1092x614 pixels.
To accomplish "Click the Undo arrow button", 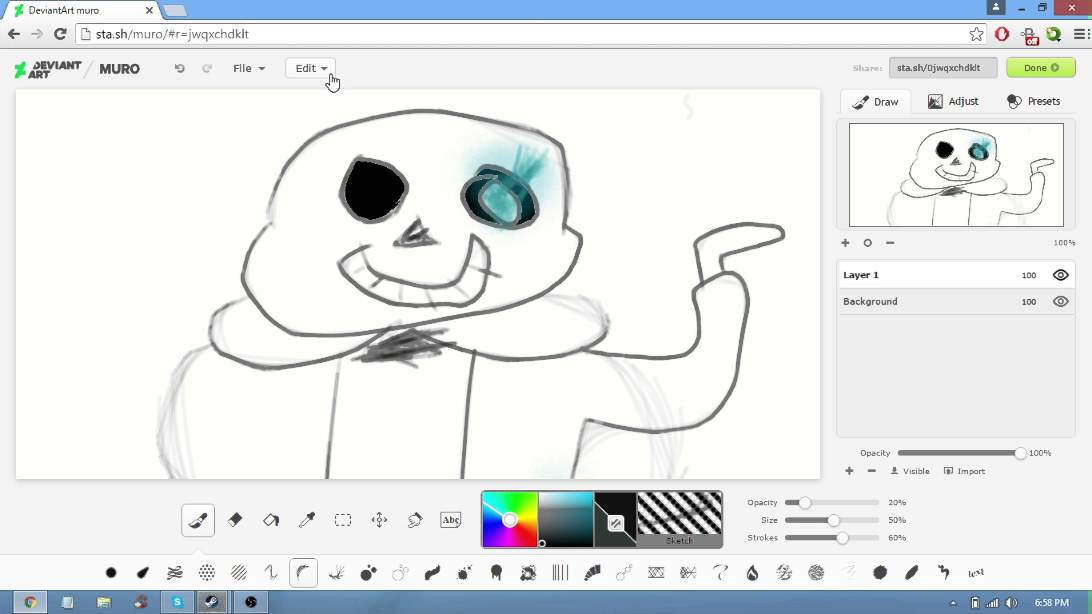I will coord(180,68).
